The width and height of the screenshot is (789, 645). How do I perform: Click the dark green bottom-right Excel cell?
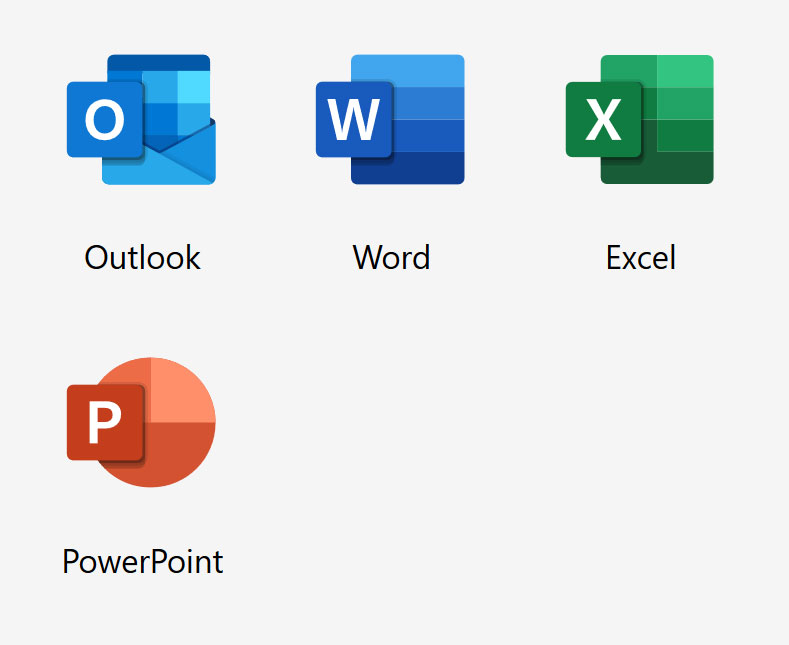685,167
